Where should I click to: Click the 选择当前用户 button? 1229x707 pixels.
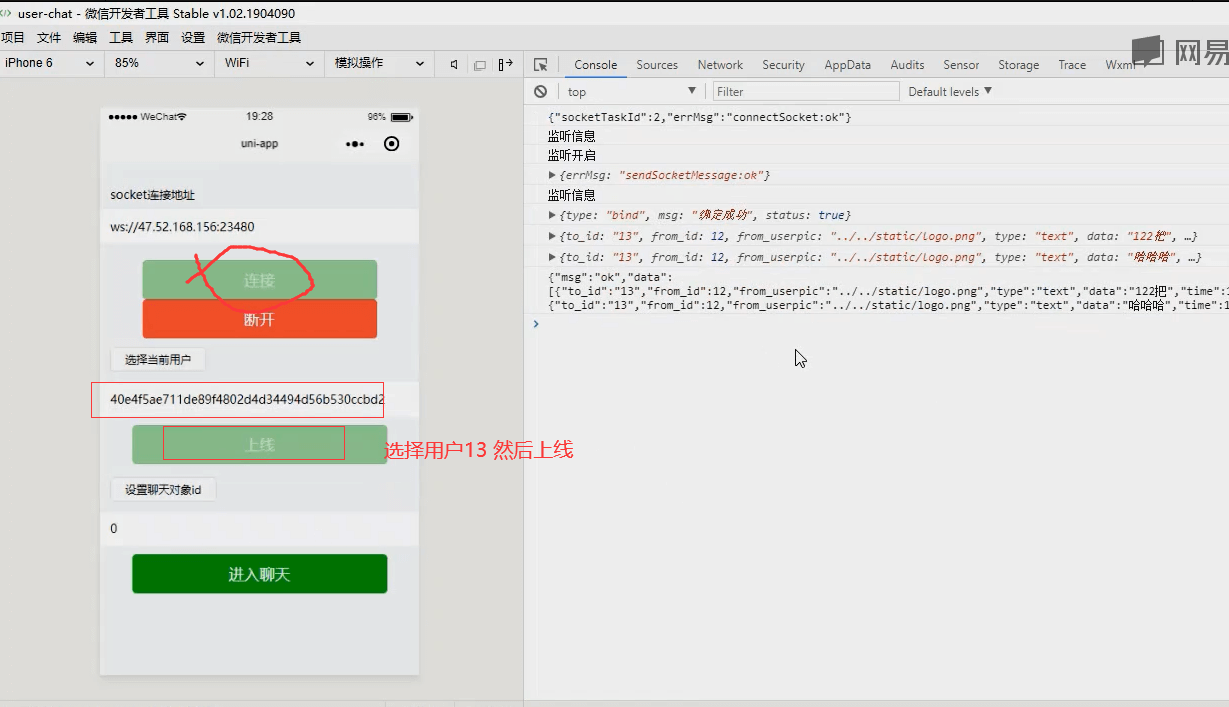[x=158, y=359]
